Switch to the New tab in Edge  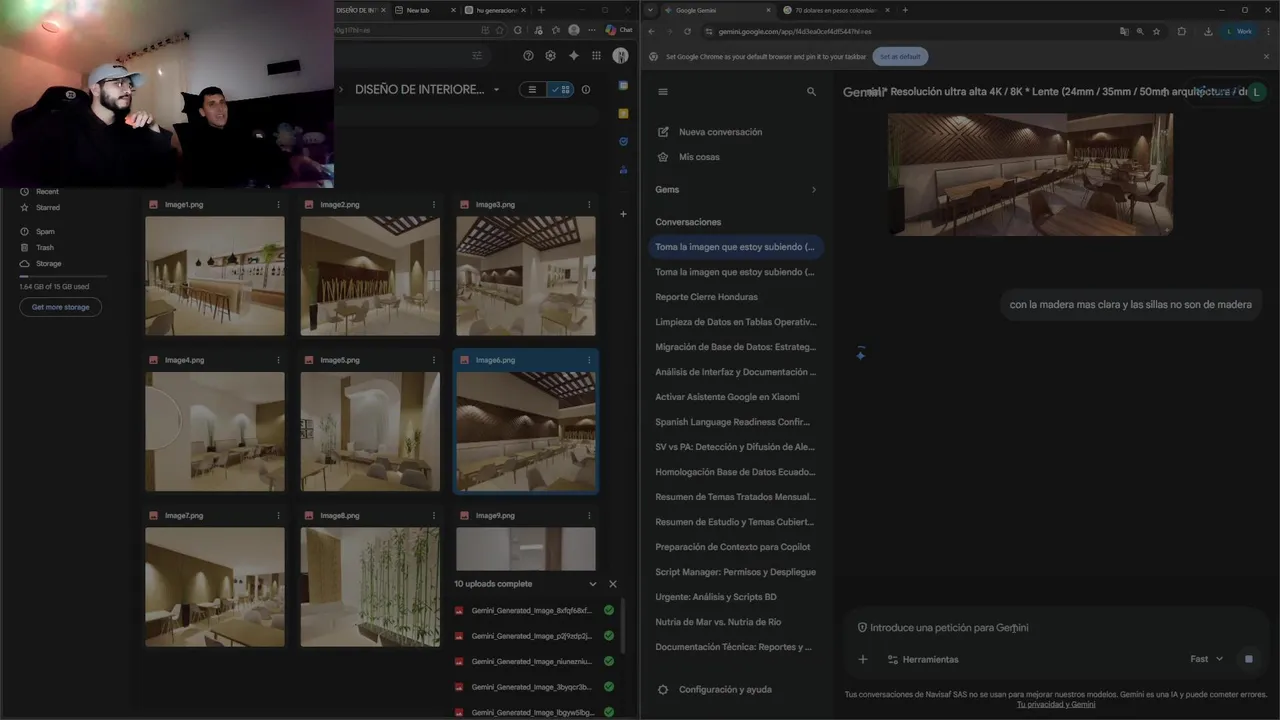(425, 10)
